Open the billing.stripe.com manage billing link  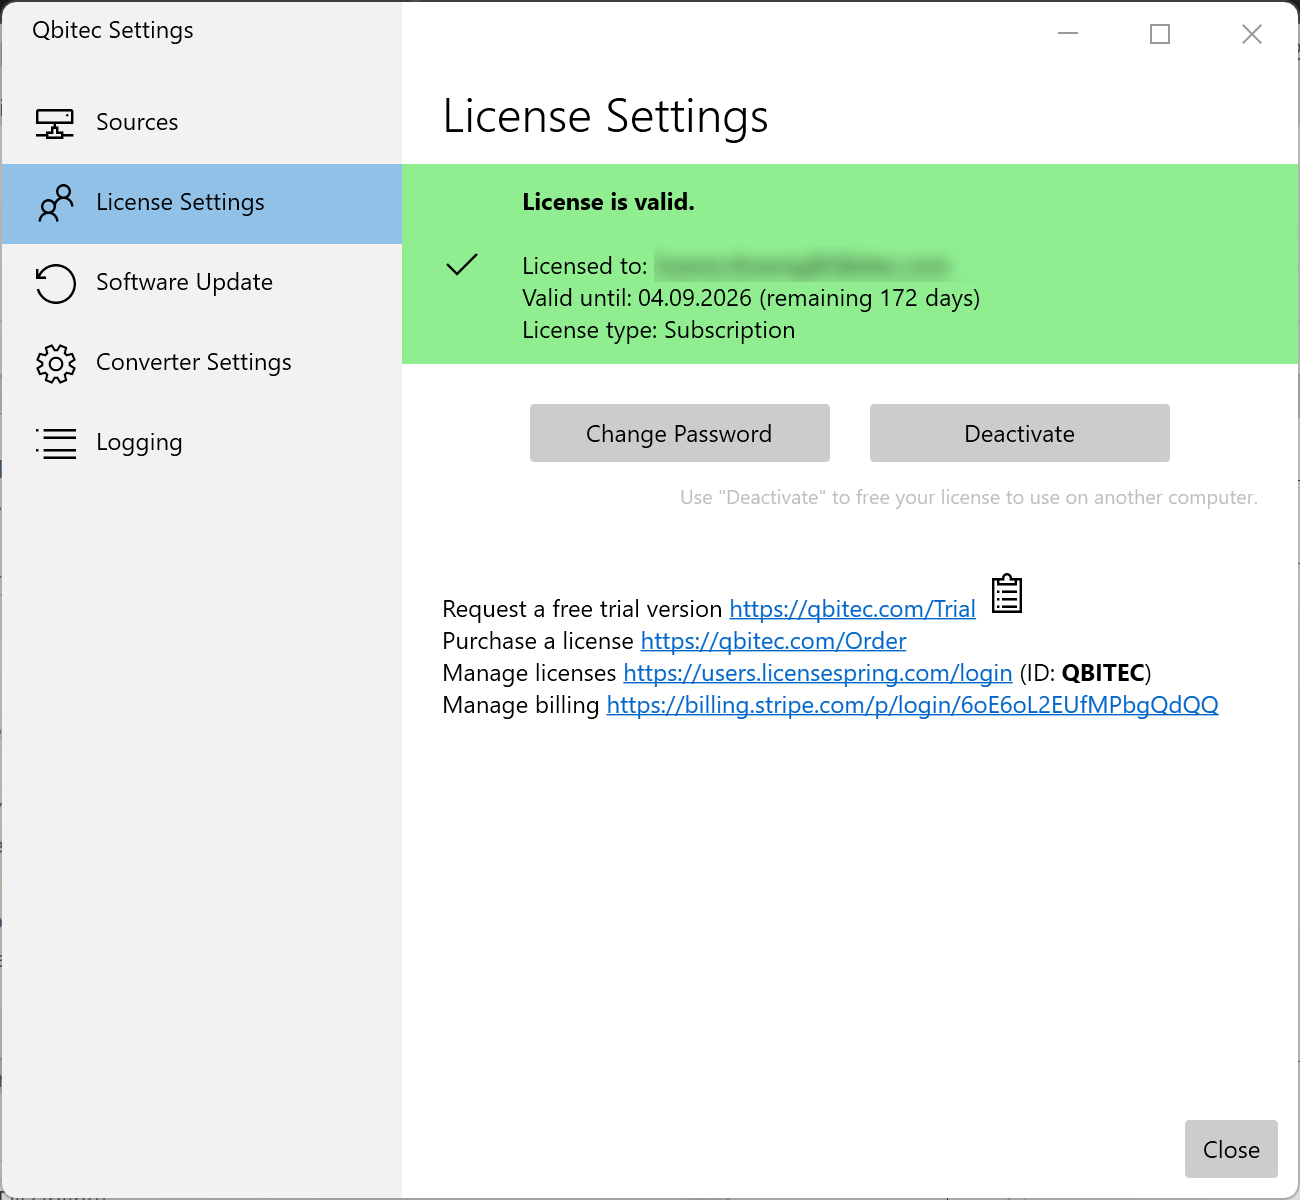tap(912, 705)
